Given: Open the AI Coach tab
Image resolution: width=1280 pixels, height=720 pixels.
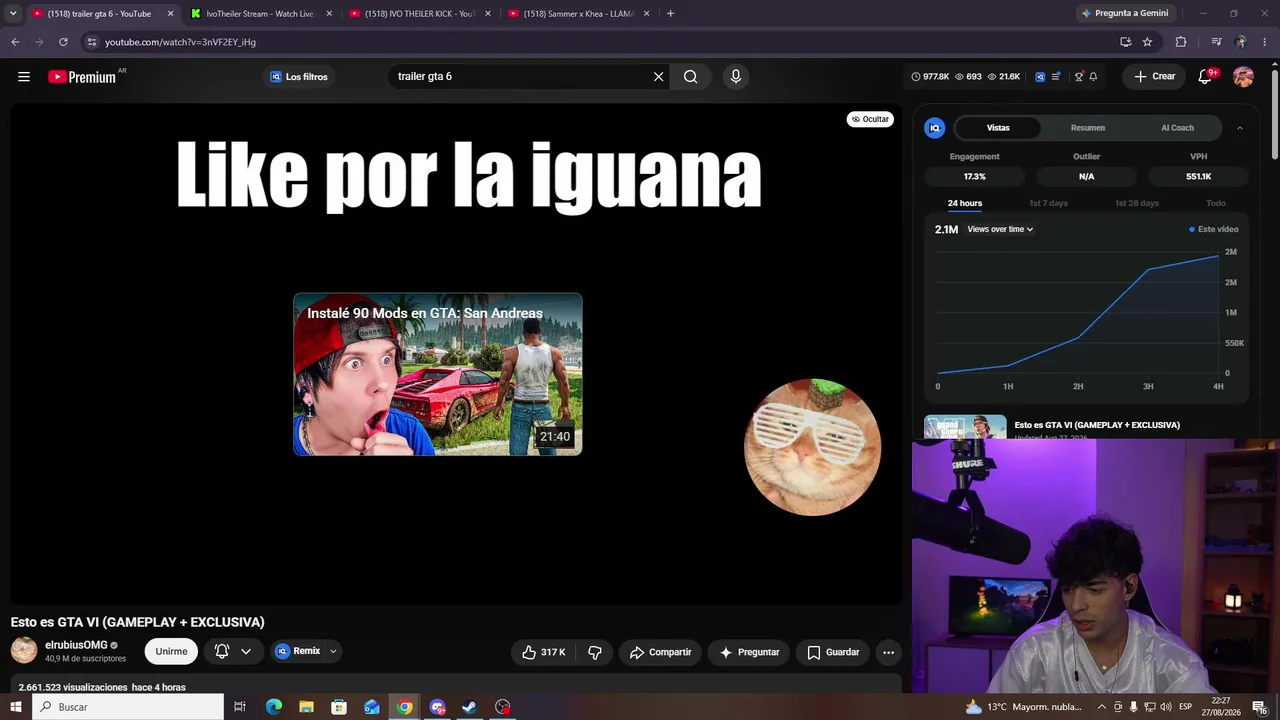Looking at the screenshot, I should click(1177, 128).
